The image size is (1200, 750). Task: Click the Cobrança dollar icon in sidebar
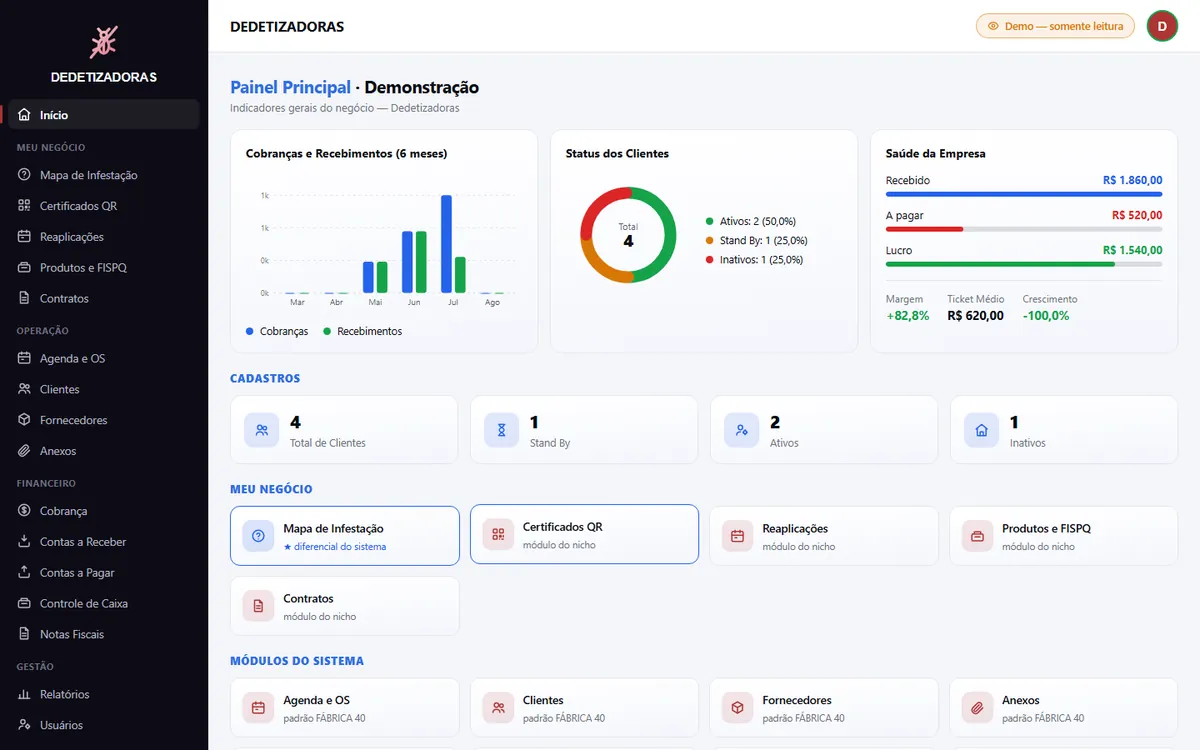[x=24, y=511]
